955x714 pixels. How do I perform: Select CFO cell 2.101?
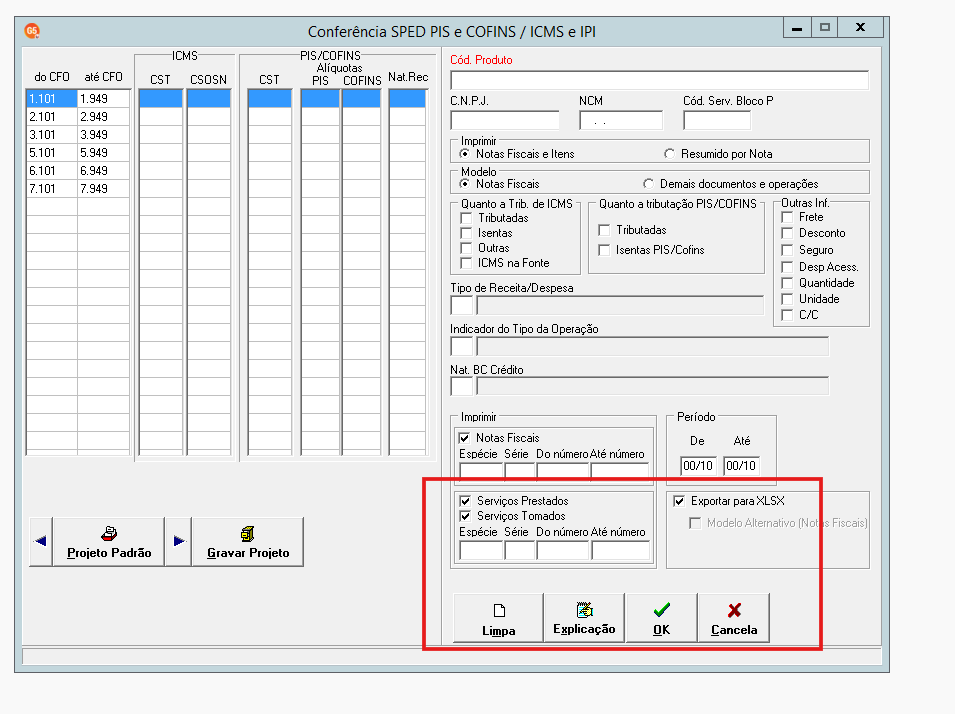52,116
